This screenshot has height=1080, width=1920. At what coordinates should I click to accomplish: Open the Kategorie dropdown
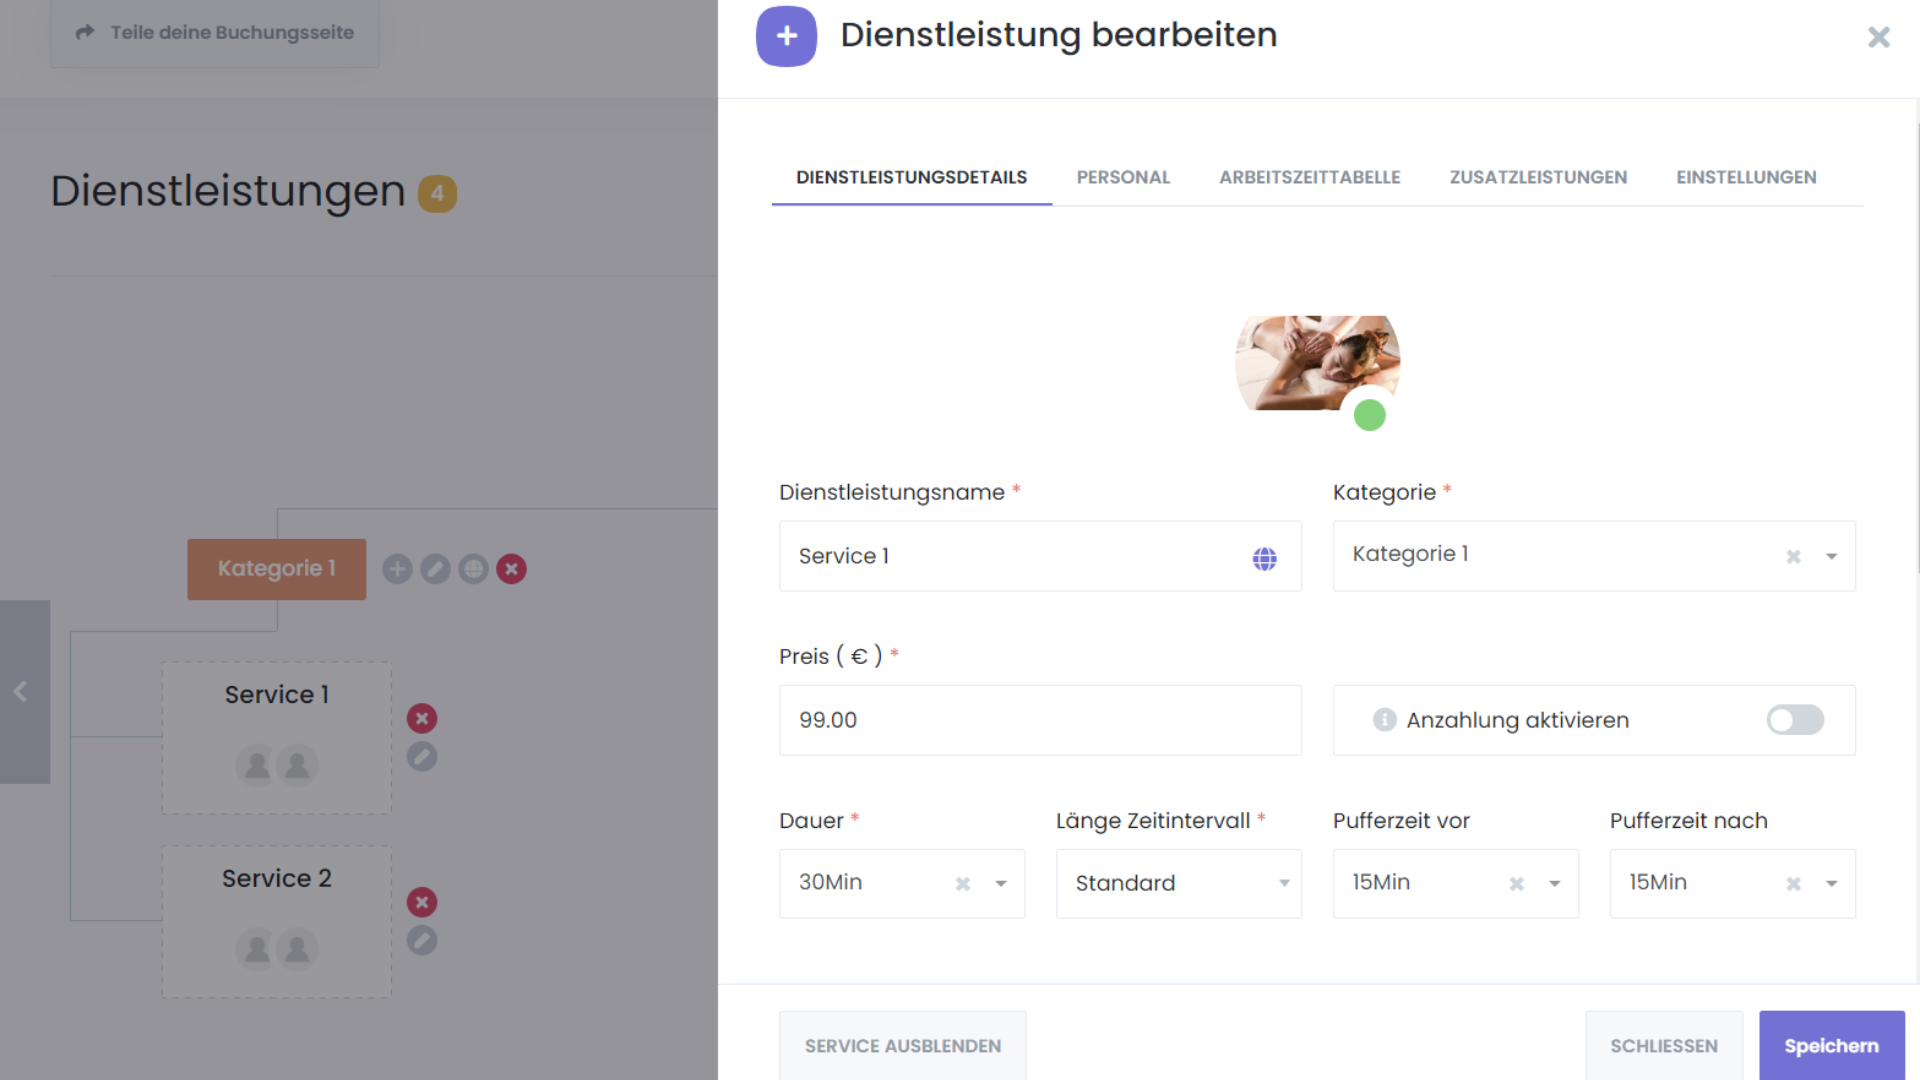tap(1831, 557)
